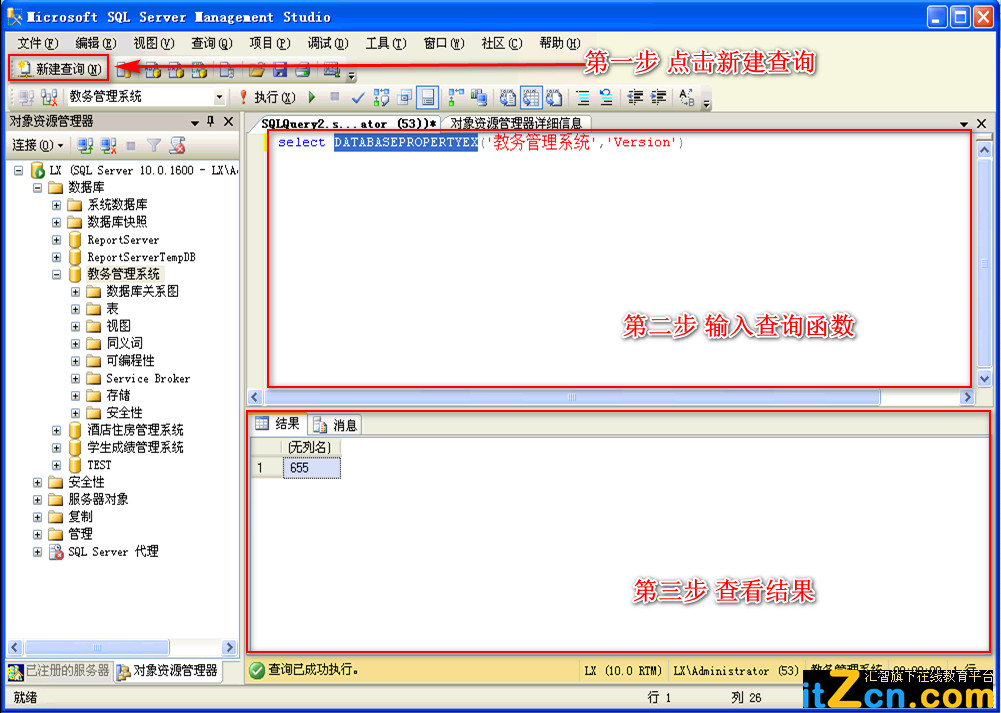Collapse the LX server node

click(18, 170)
